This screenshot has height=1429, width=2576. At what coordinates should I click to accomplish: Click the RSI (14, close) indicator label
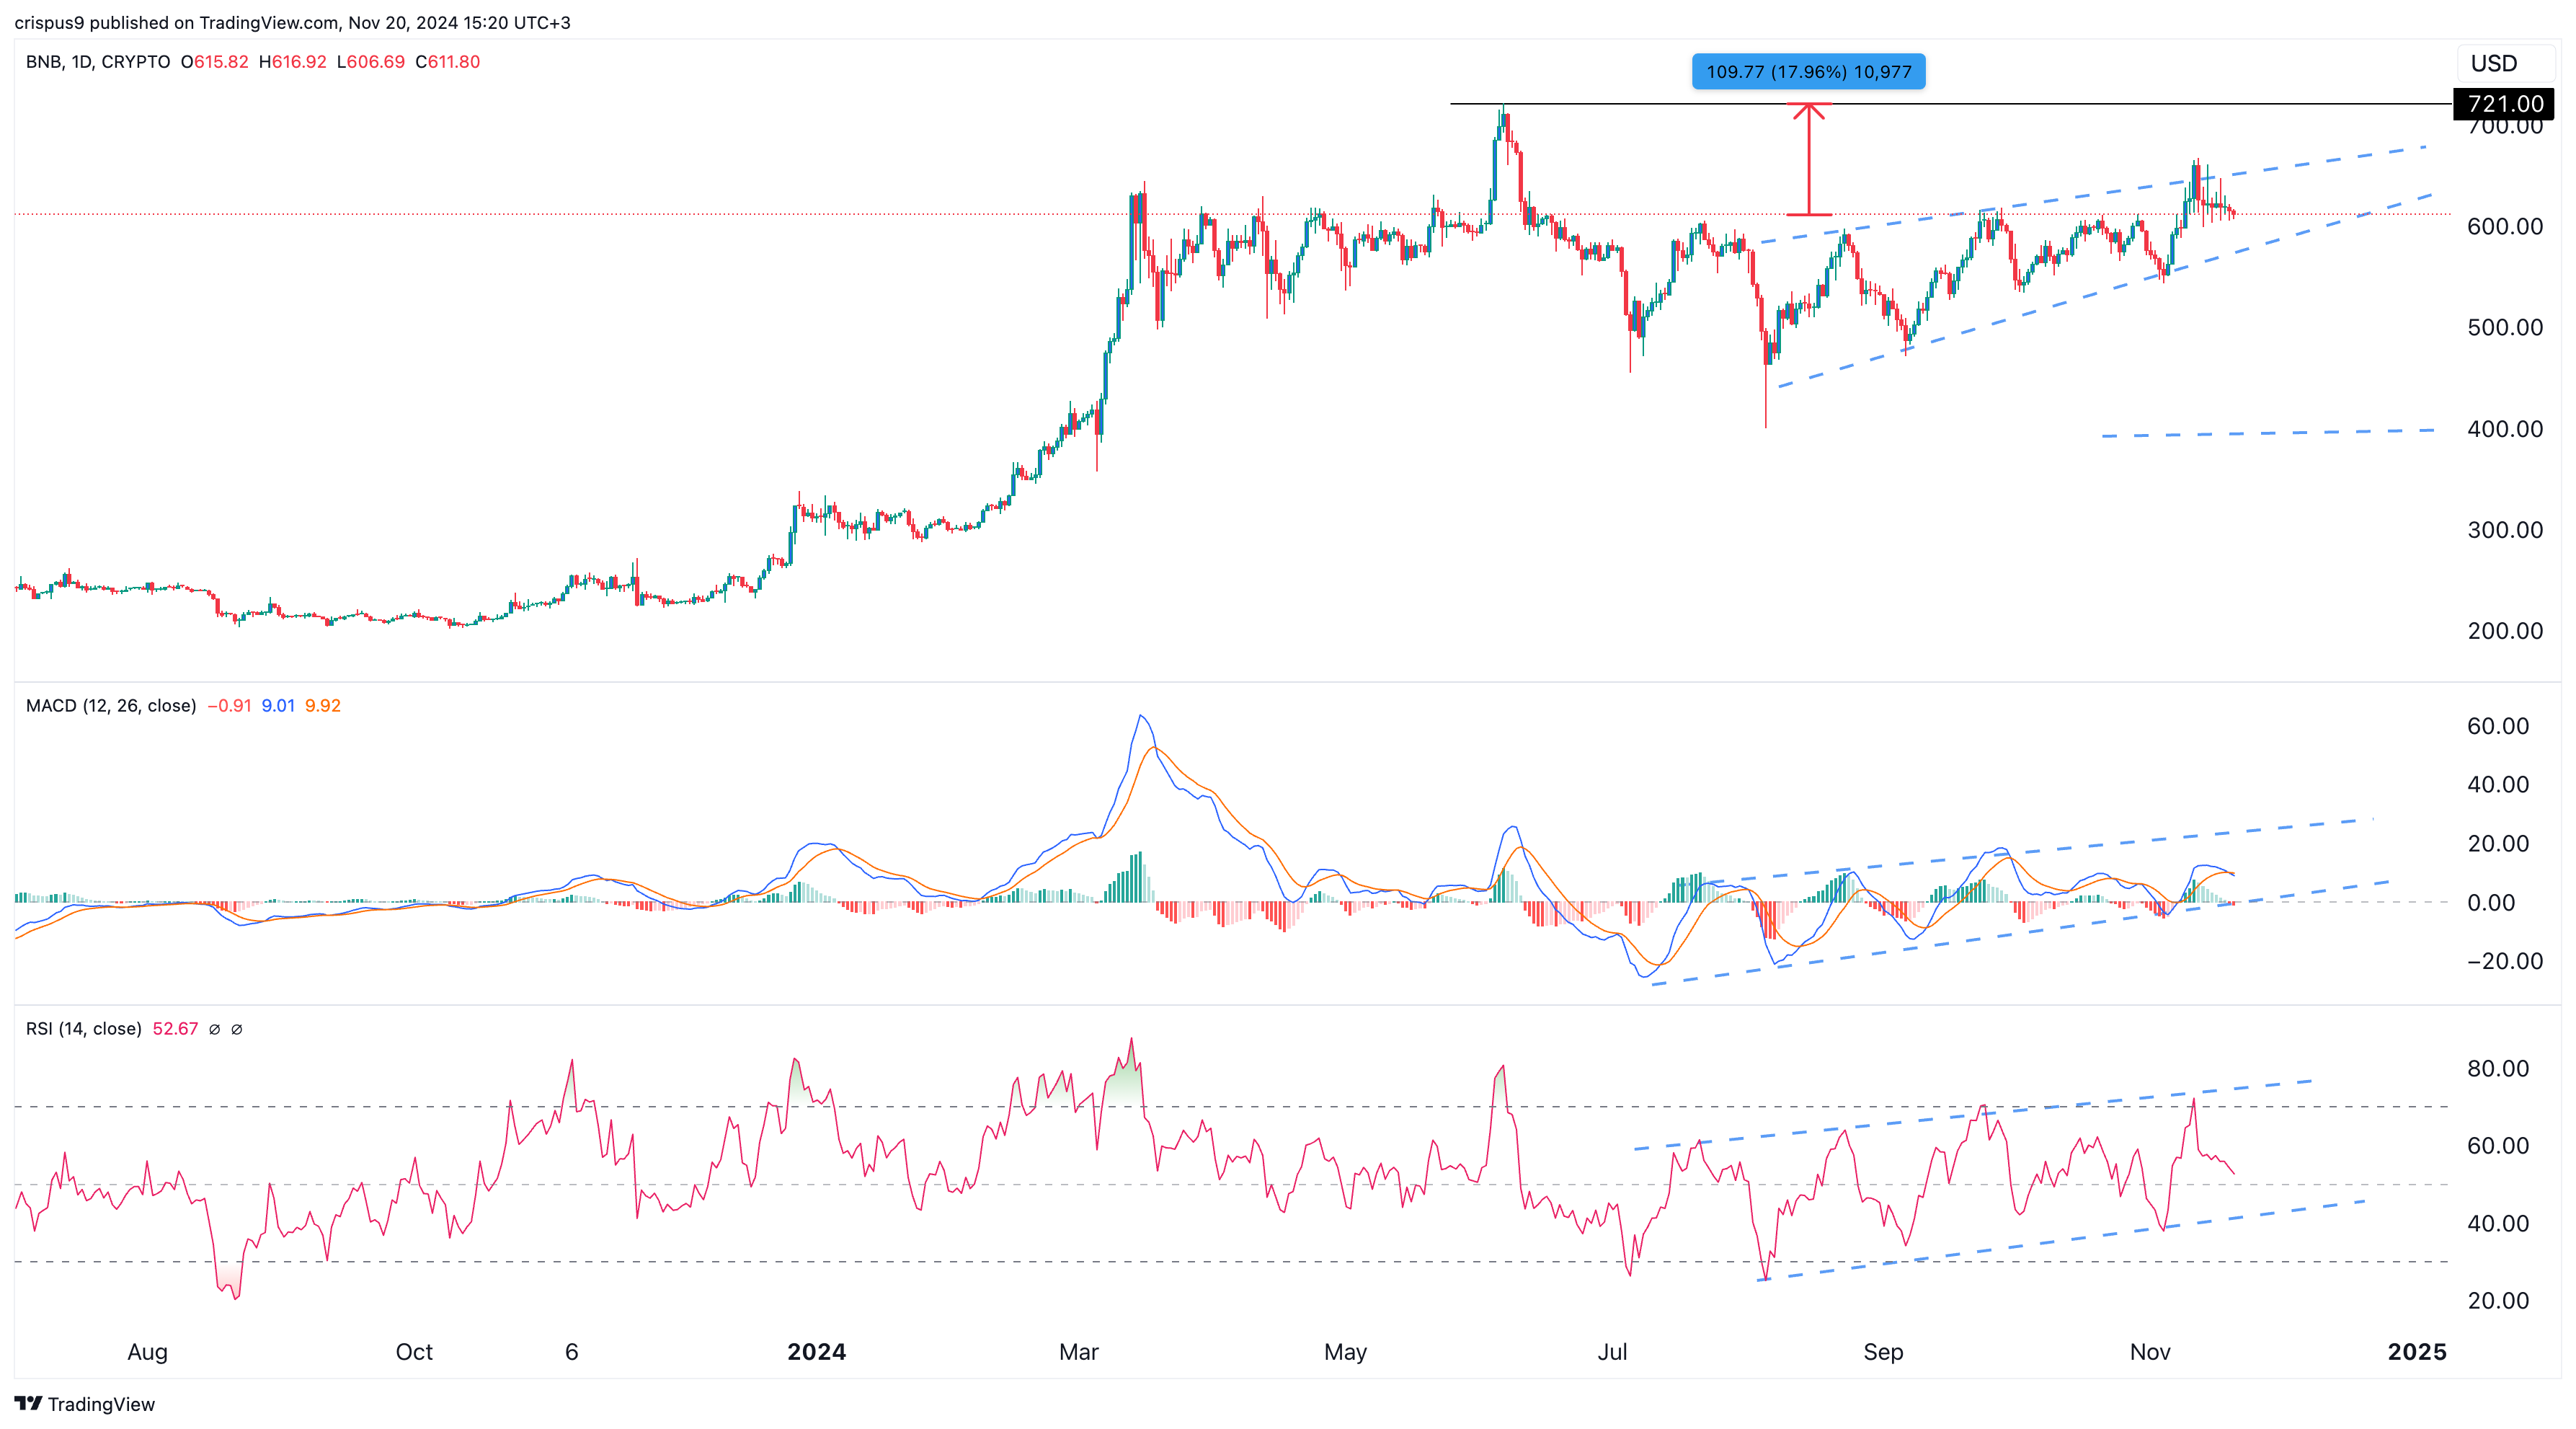(x=84, y=1029)
